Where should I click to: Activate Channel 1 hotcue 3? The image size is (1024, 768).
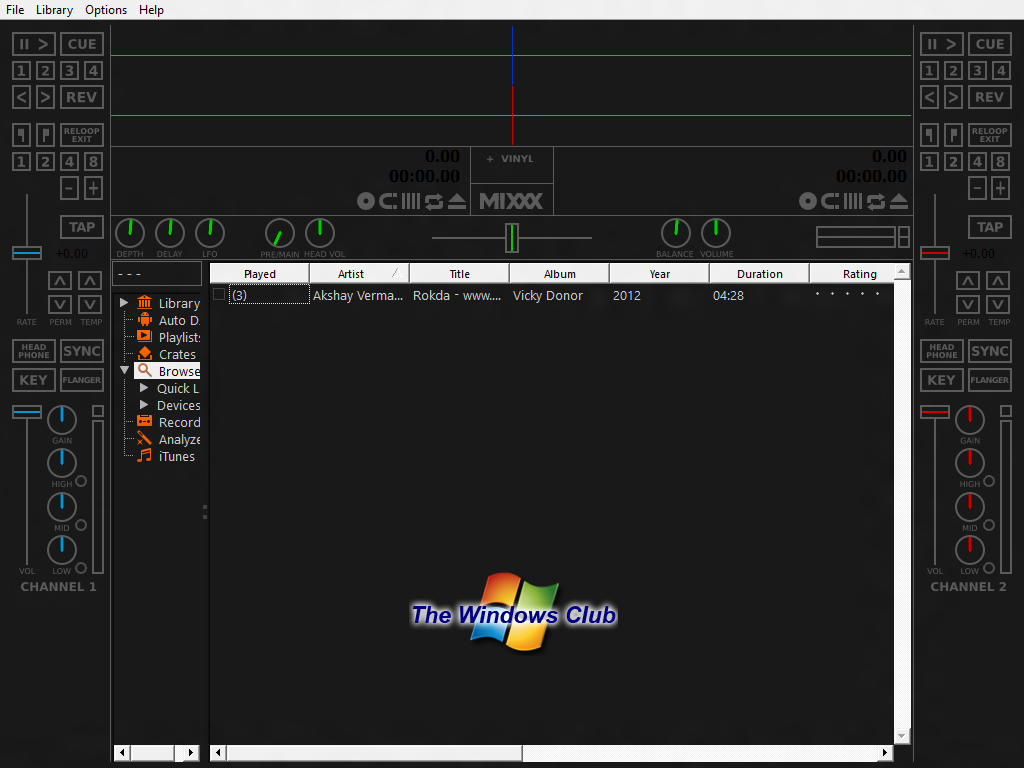pos(70,71)
